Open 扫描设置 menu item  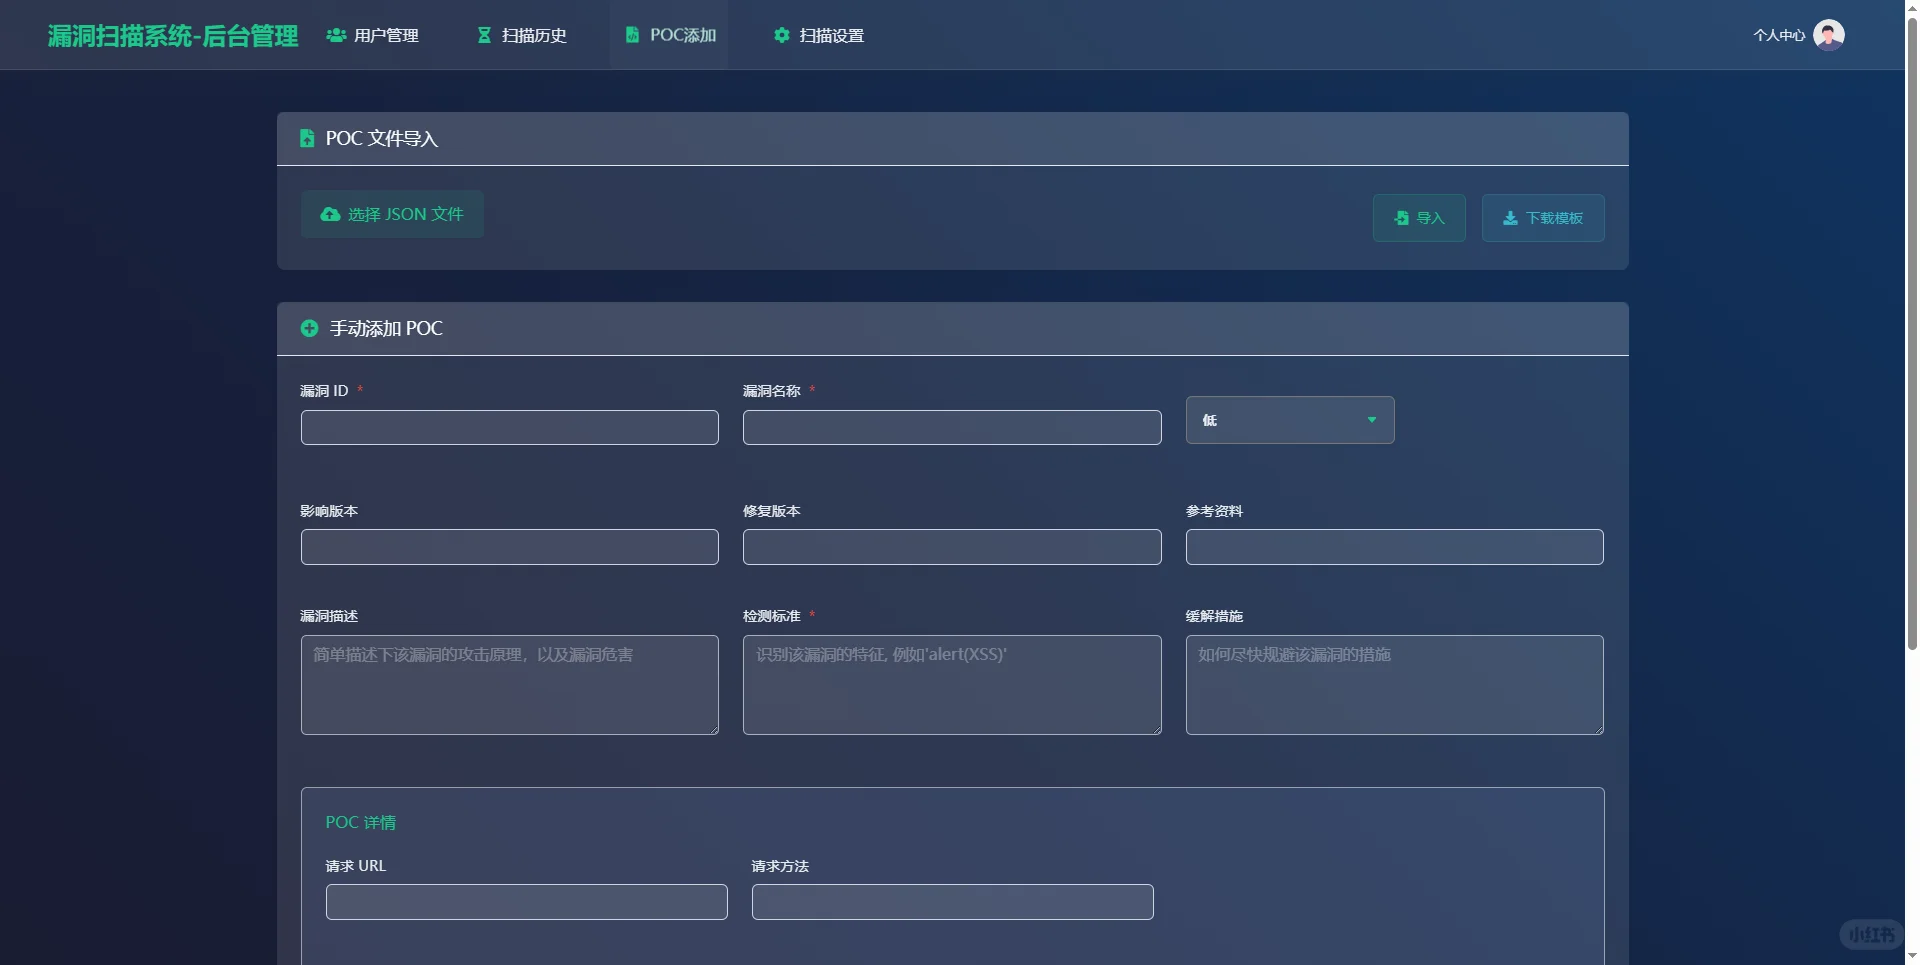pyautogui.click(x=820, y=35)
